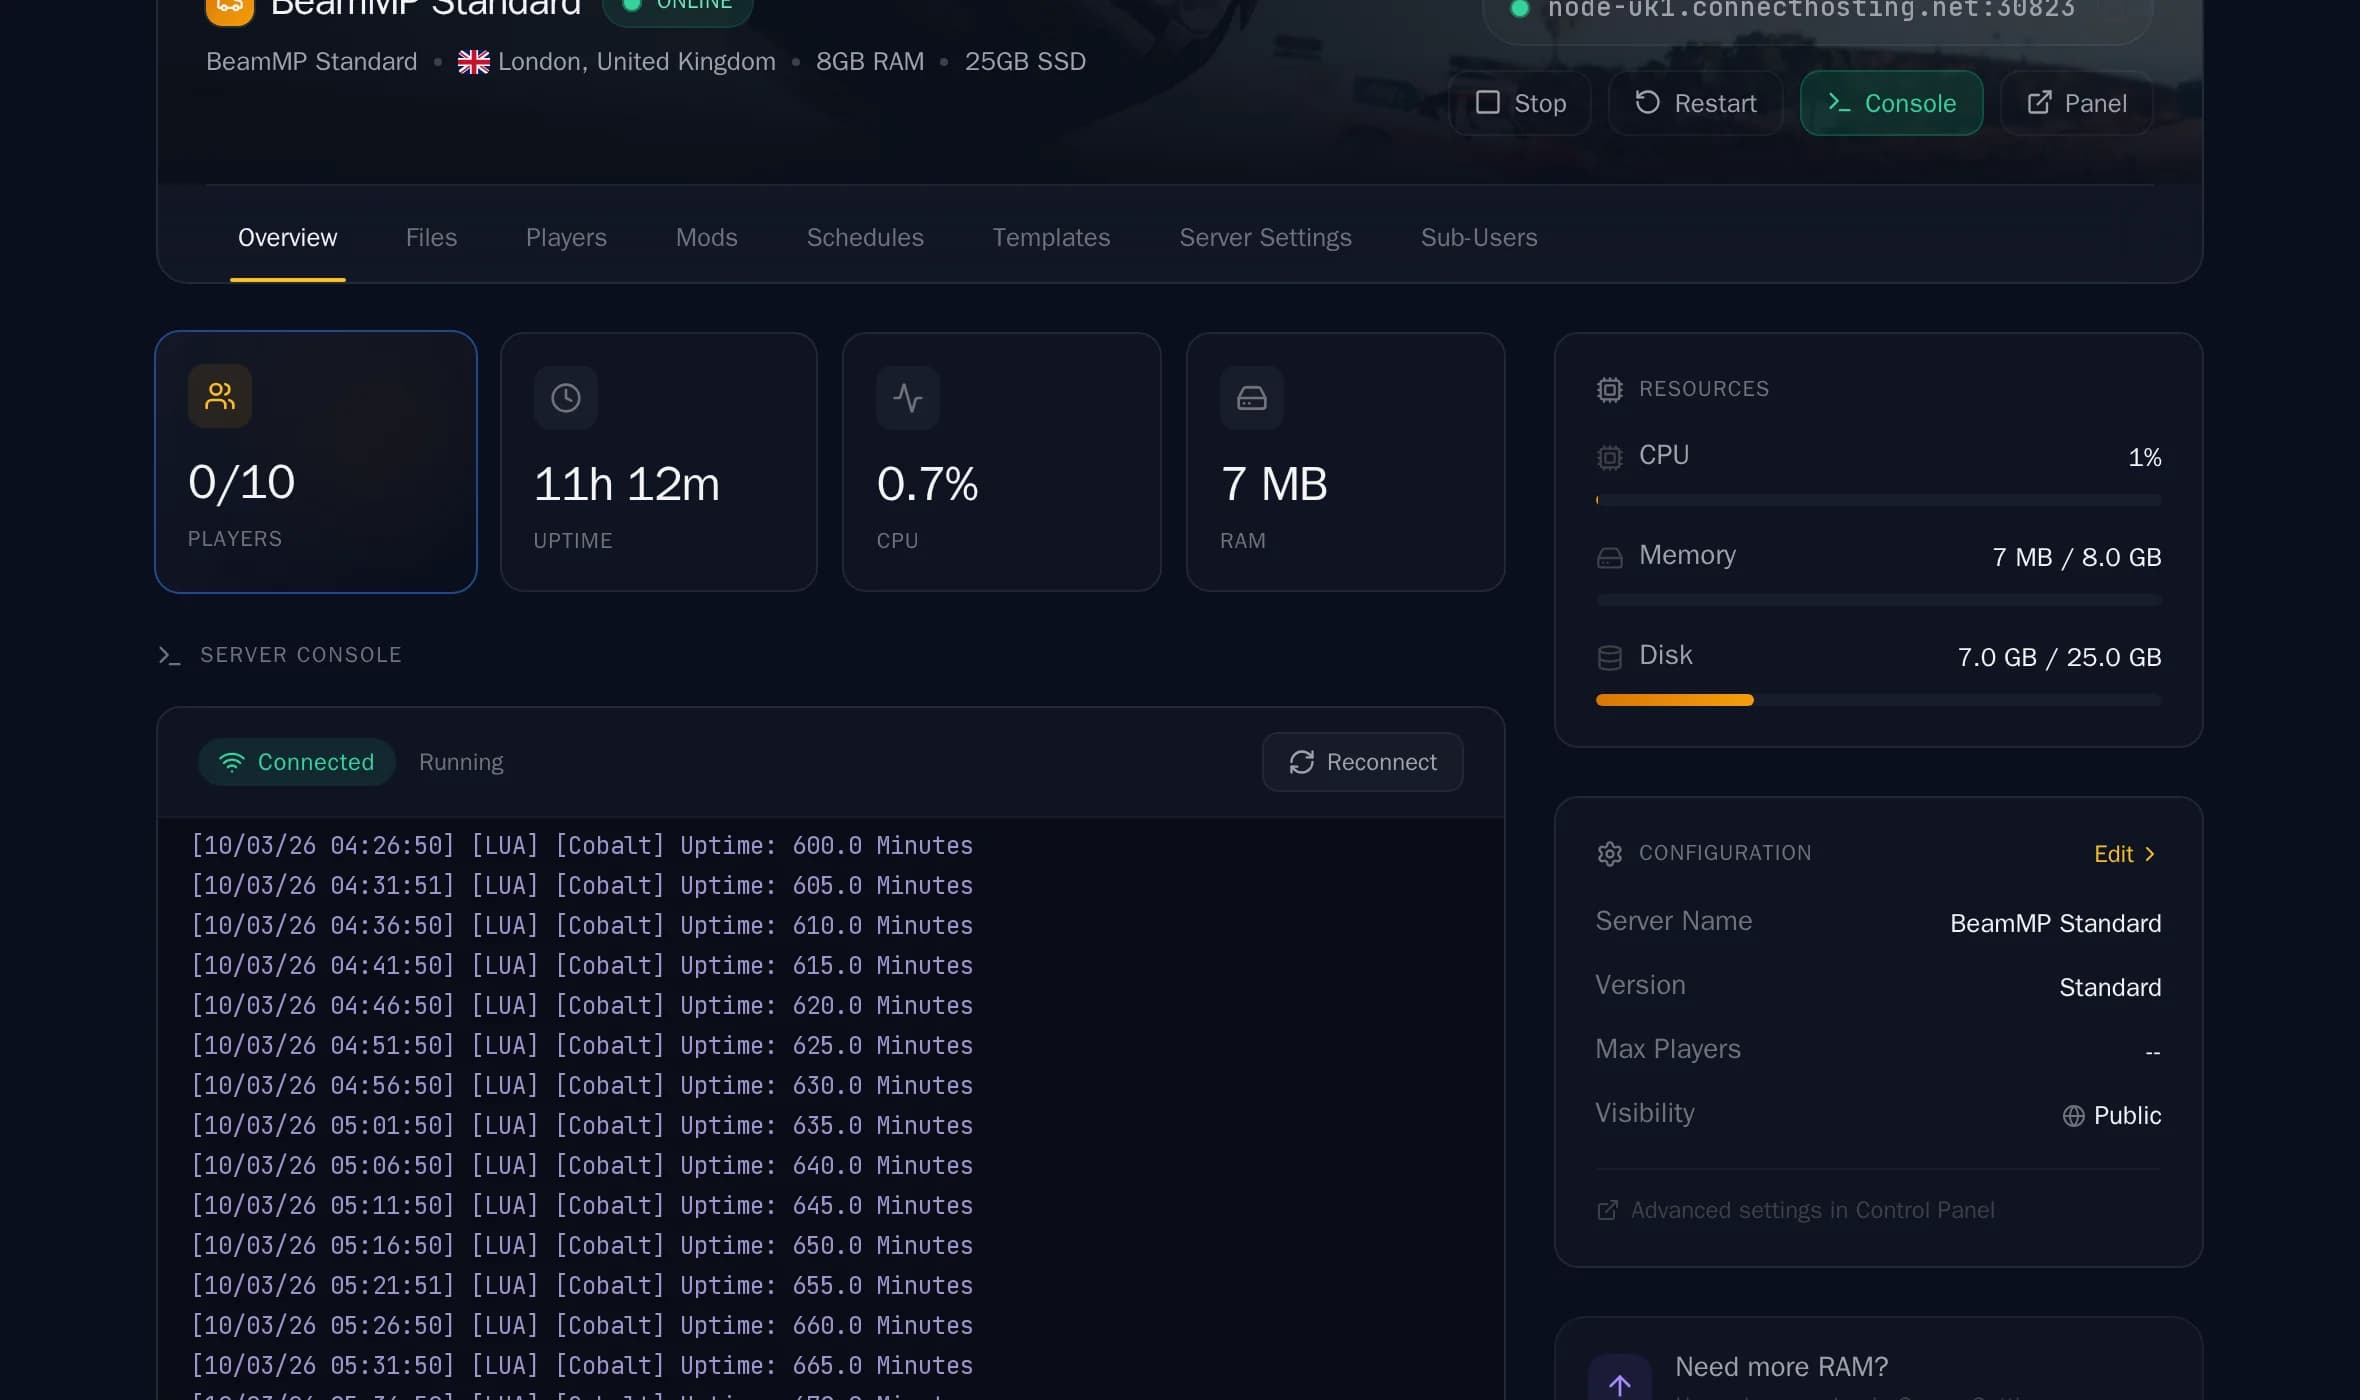Select the Players count card icon
Screen dimensions: 2360x1400
point(219,396)
